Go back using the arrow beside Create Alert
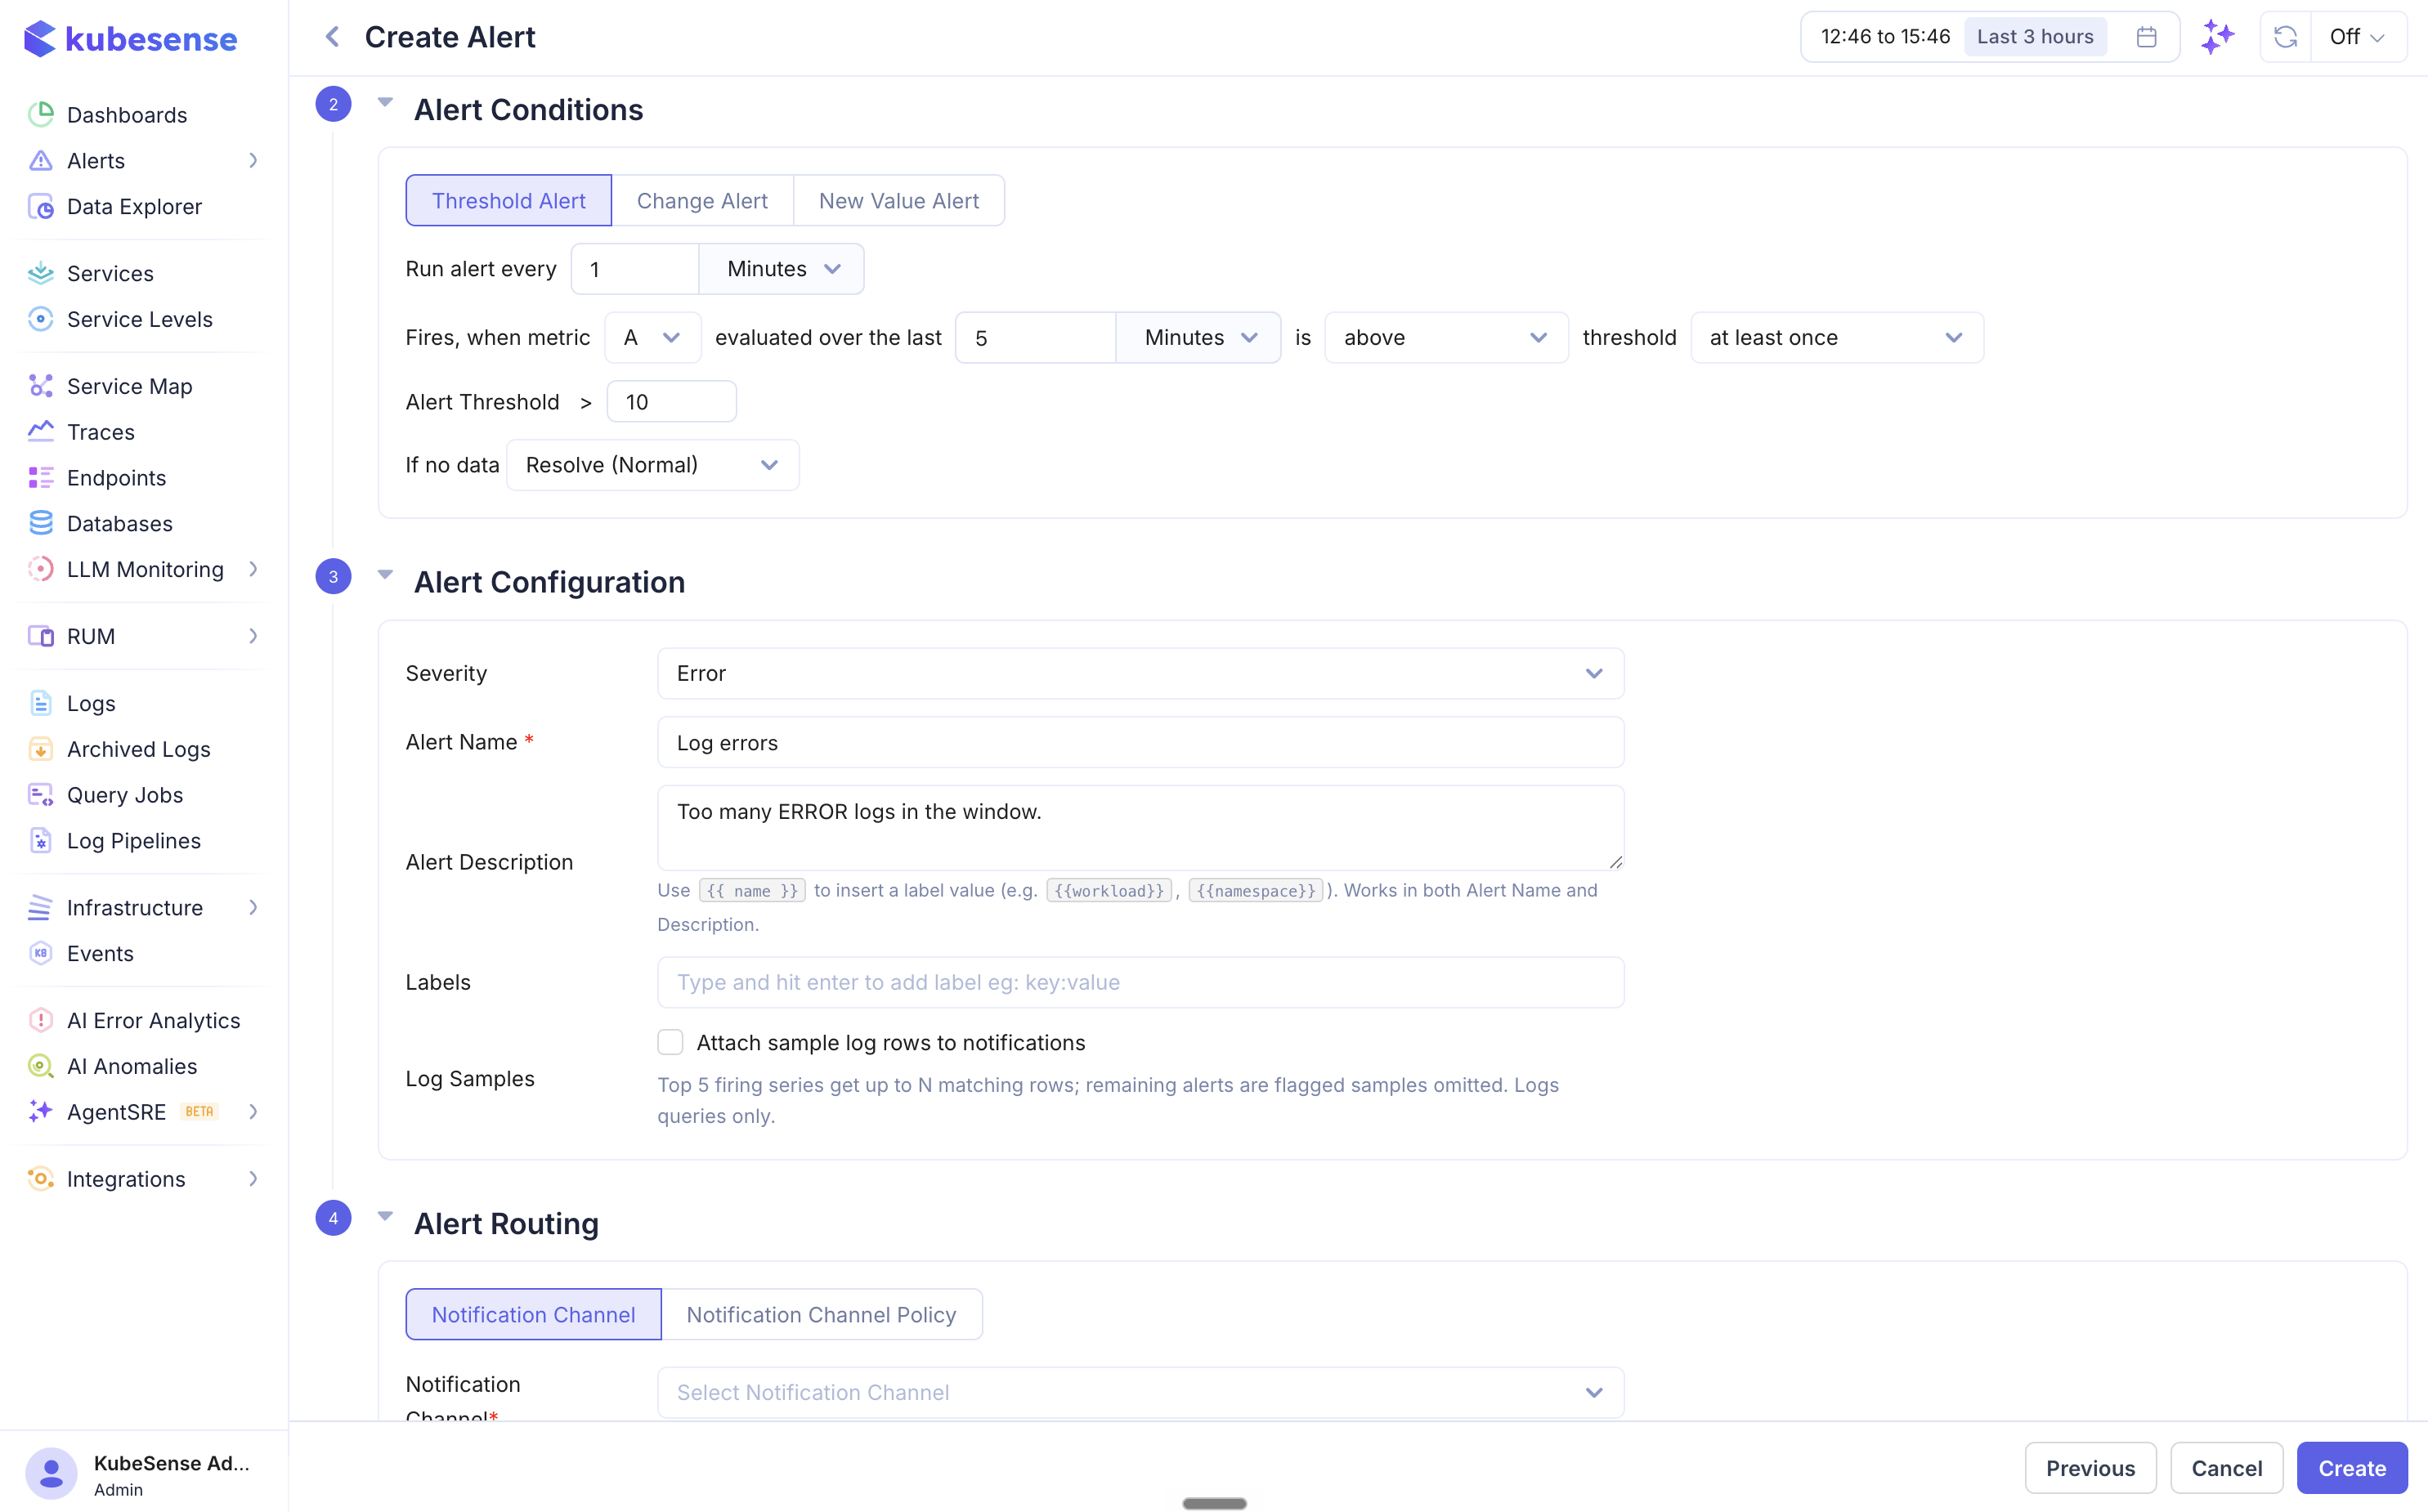2428x1512 pixels. pos(332,37)
